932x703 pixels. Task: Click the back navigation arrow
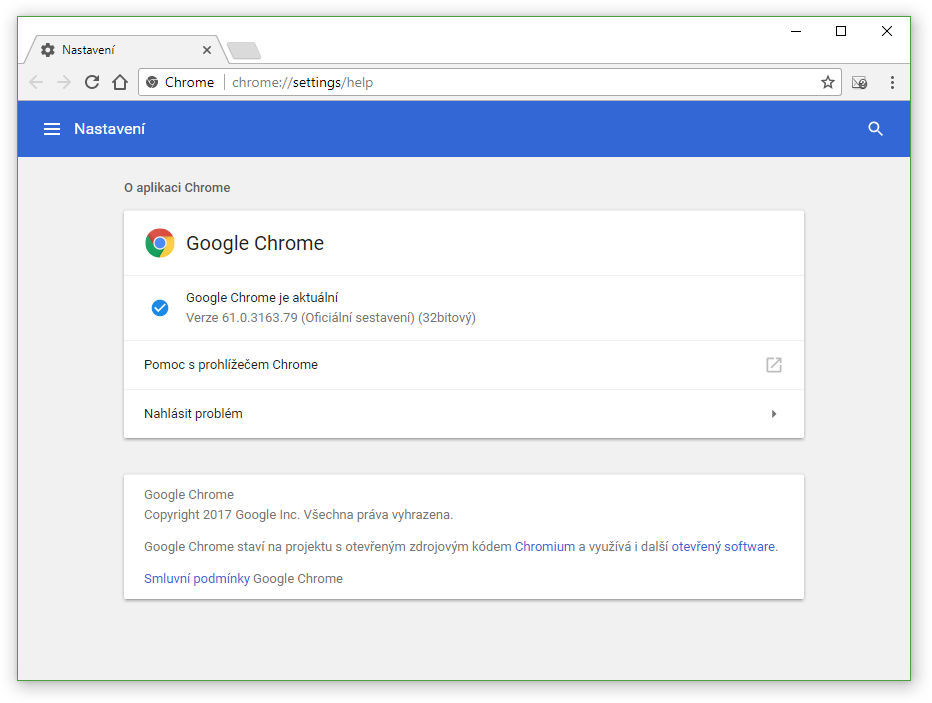[36, 82]
